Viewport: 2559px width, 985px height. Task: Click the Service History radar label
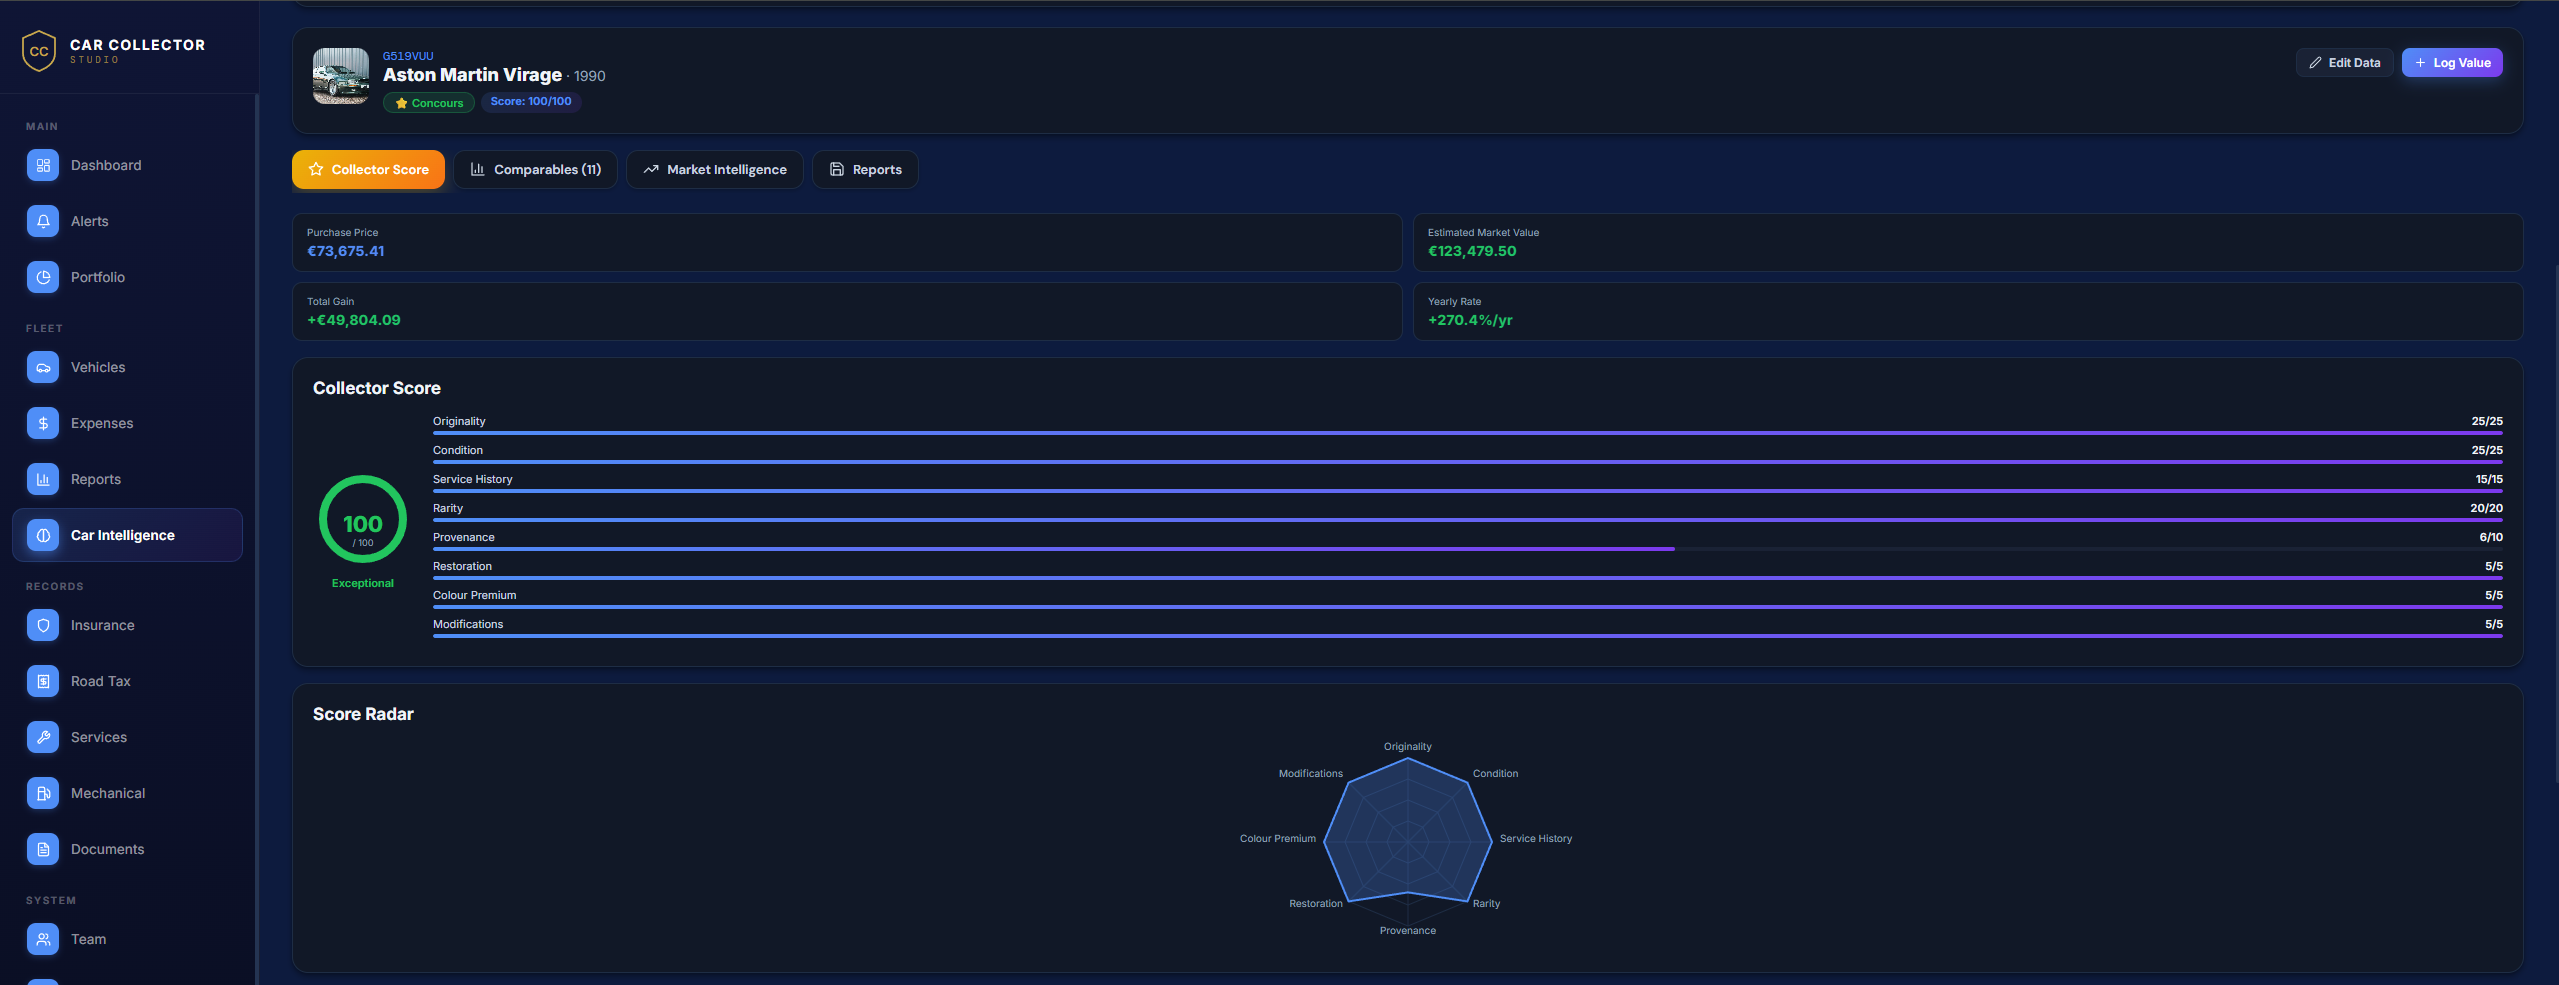click(x=1536, y=839)
